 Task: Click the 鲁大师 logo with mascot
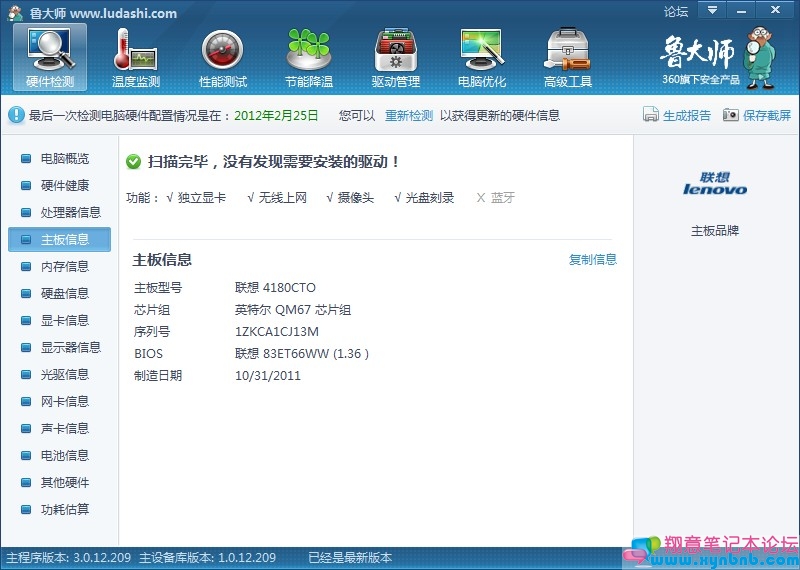pos(718,58)
